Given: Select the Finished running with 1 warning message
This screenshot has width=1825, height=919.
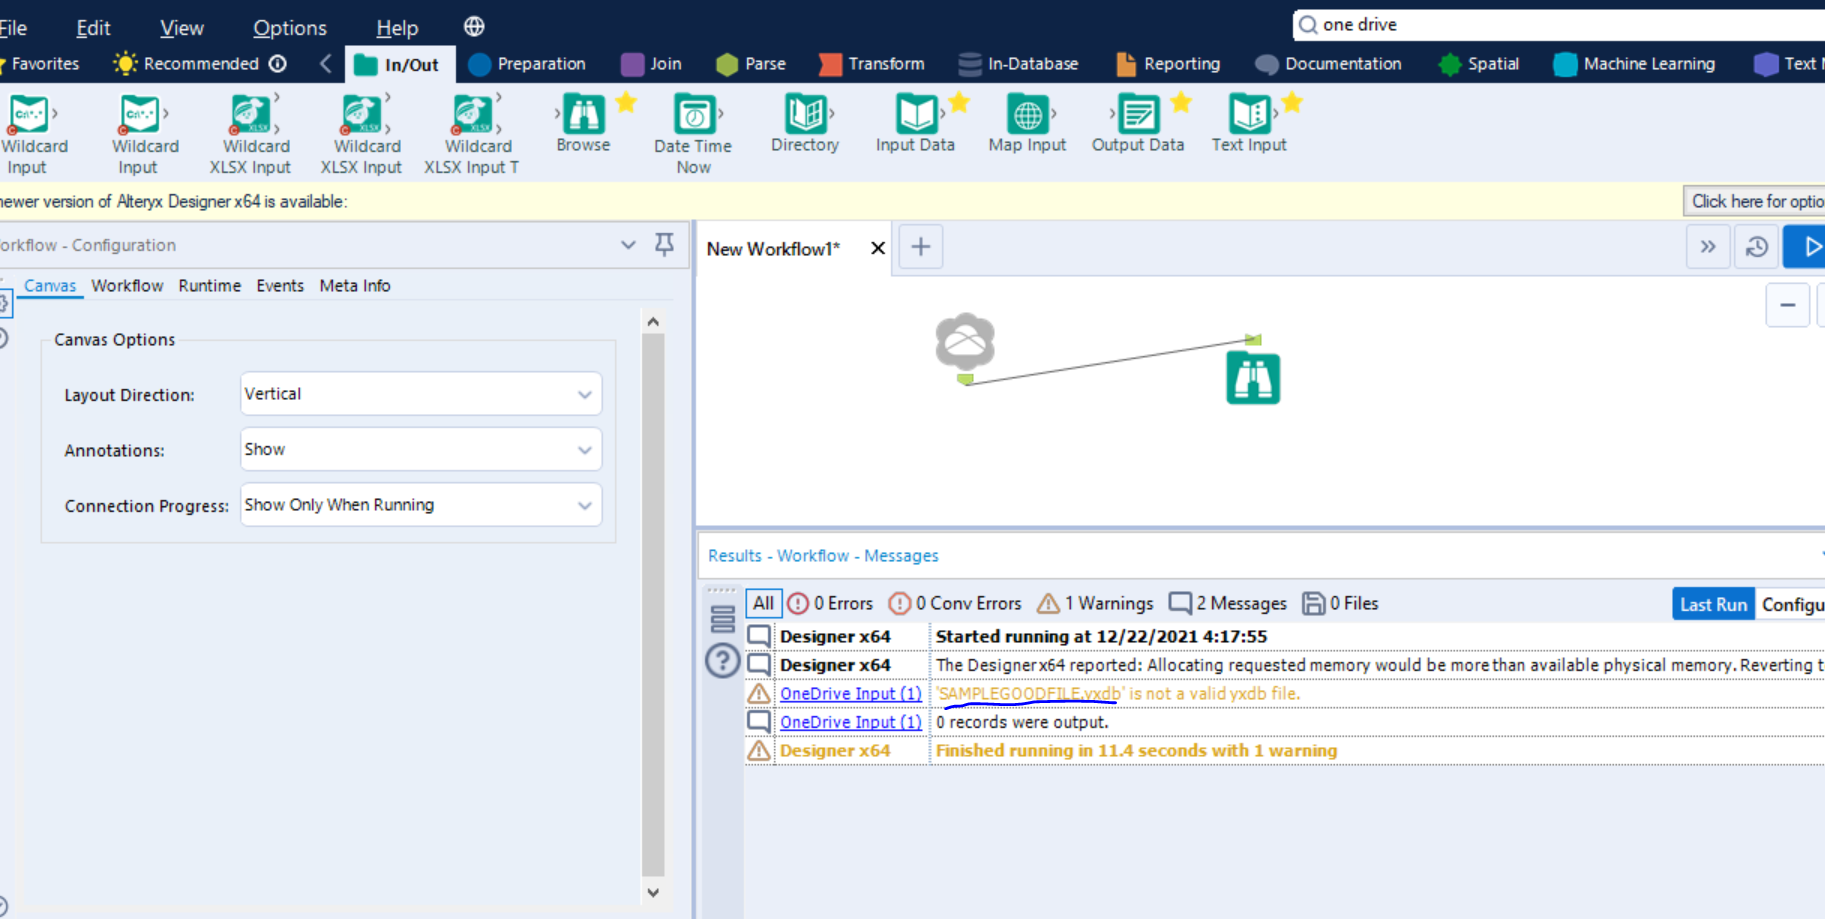Looking at the screenshot, I should pyautogui.click(x=1136, y=751).
